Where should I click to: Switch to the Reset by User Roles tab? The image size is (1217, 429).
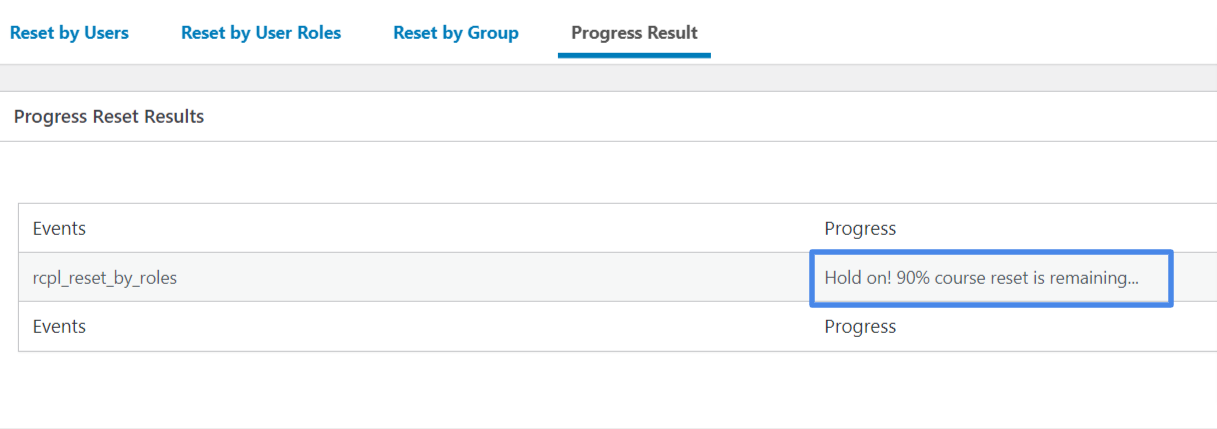click(261, 33)
